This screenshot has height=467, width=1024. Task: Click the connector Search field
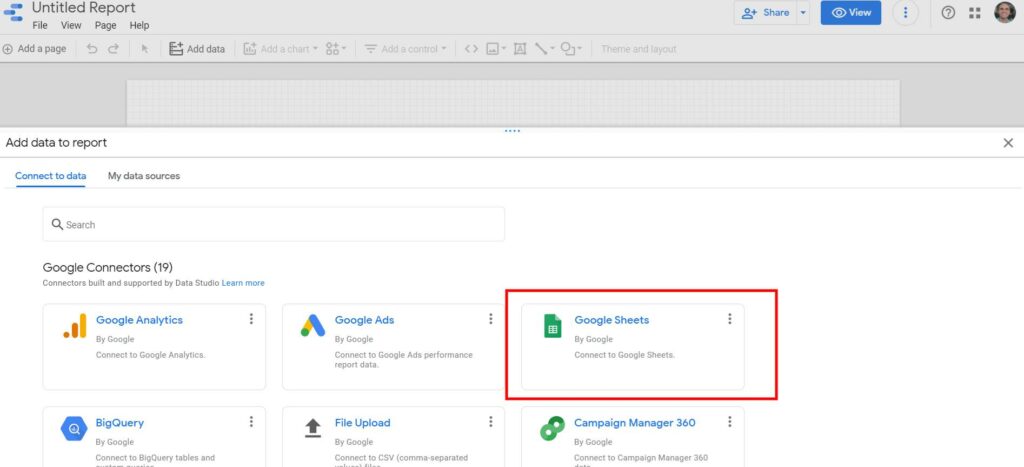[274, 224]
